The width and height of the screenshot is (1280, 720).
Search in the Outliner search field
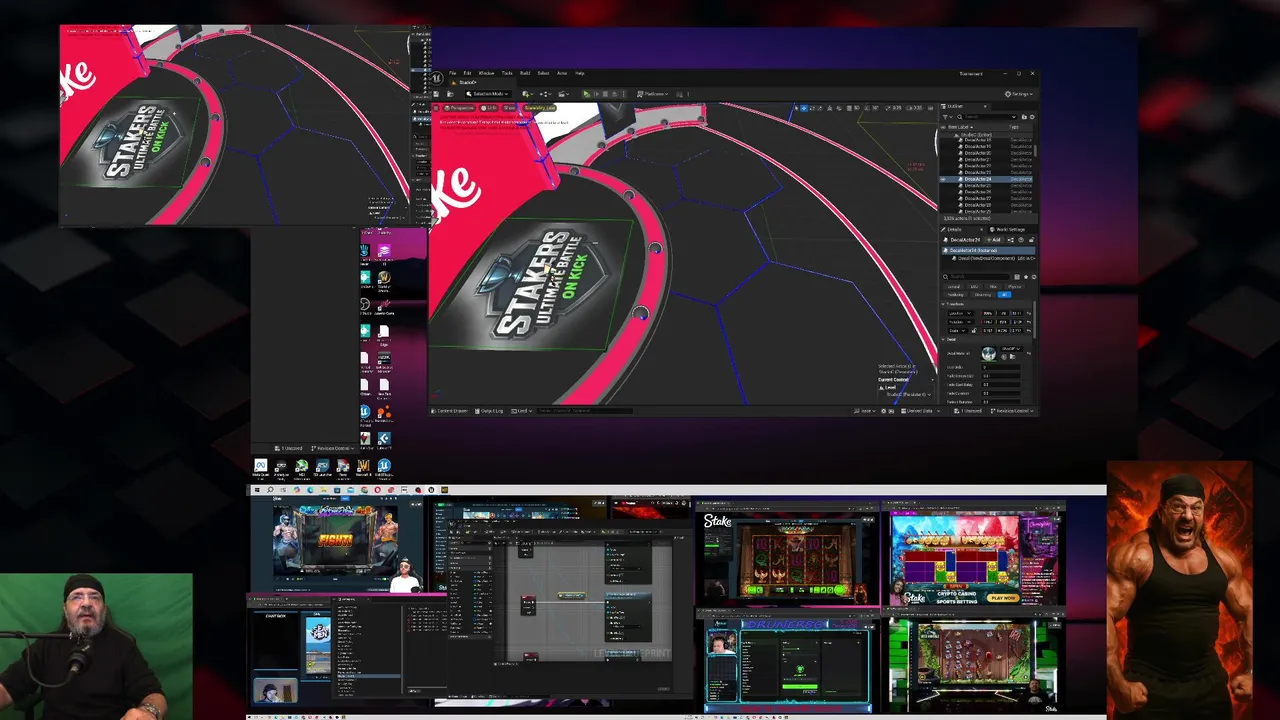tap(987, 117)
